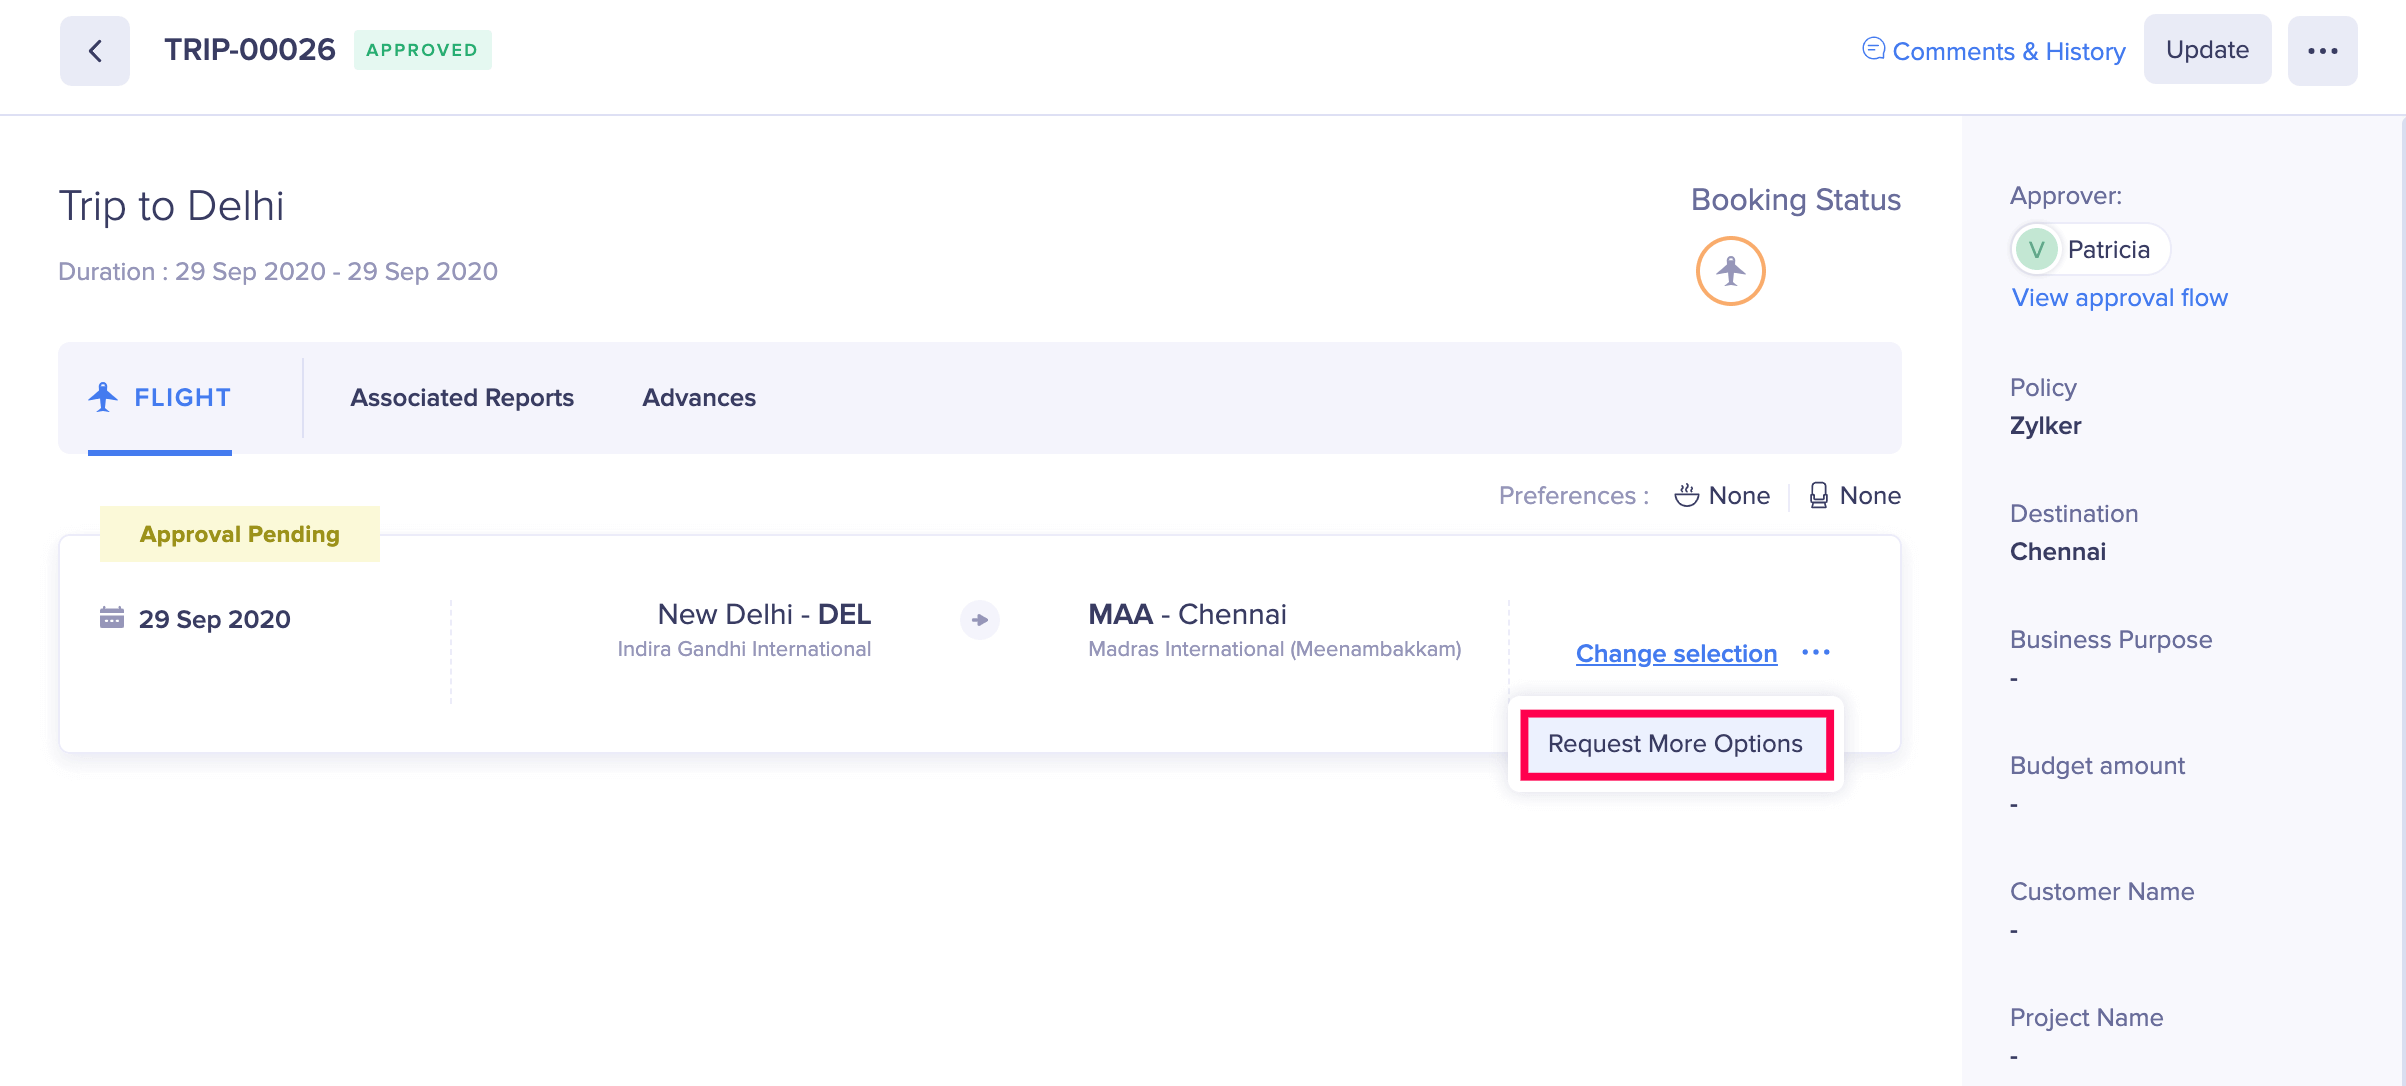Click the back arrow icon
2406x1086 pixels.
94,50
